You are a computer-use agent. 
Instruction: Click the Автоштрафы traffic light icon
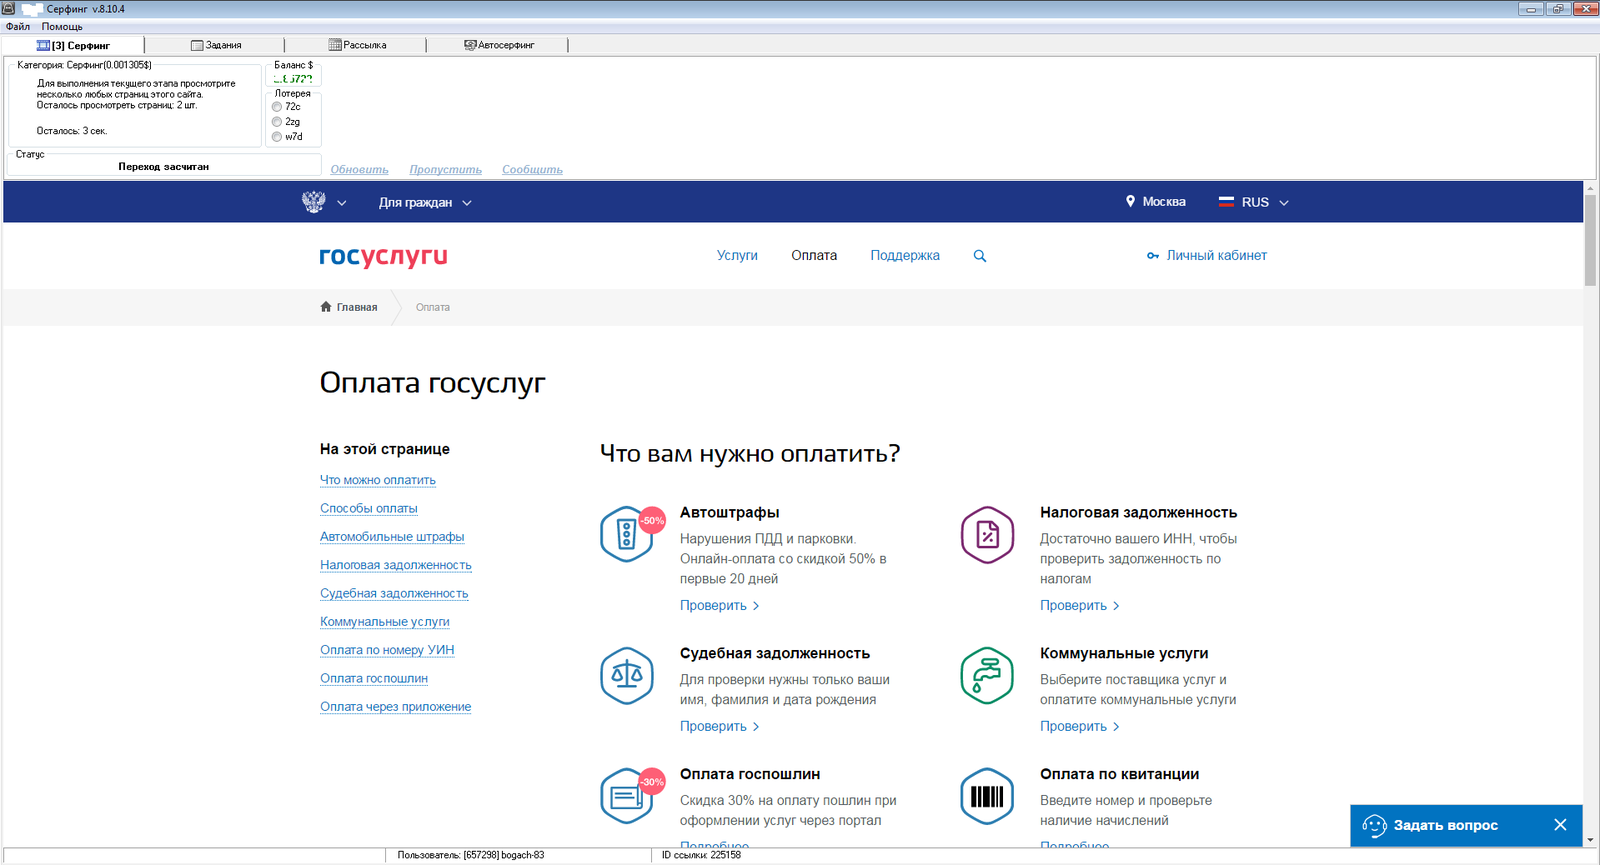[x=627, y=534]
